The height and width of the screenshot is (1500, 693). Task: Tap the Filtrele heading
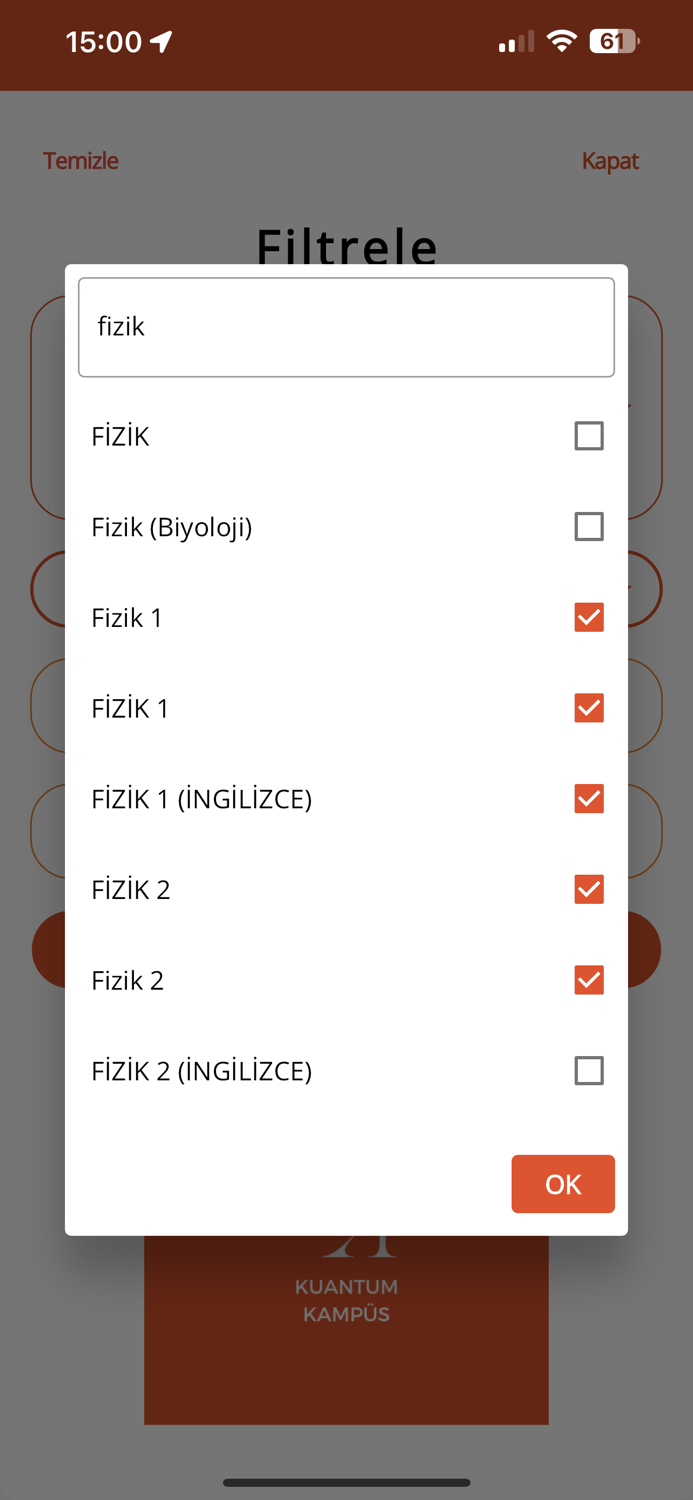(x=346, y=246)
